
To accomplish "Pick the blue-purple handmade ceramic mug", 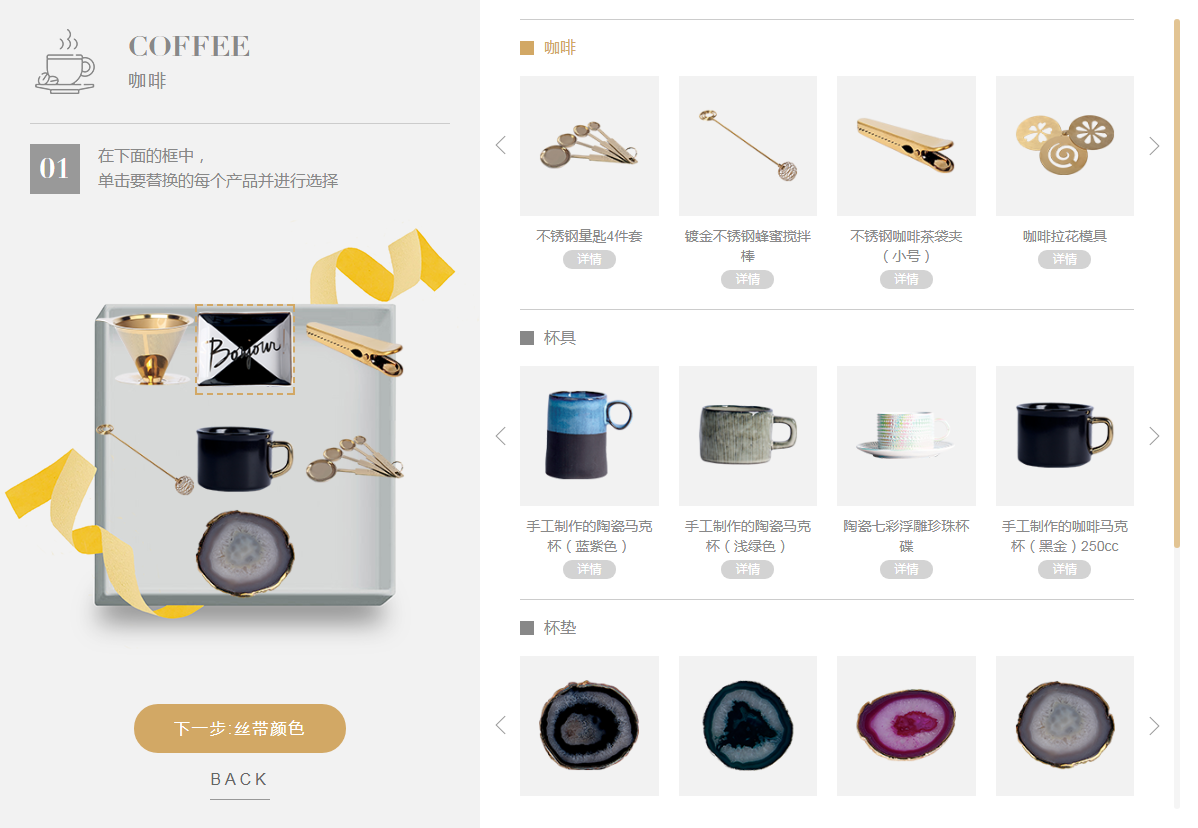I will (x=589, y=435).
